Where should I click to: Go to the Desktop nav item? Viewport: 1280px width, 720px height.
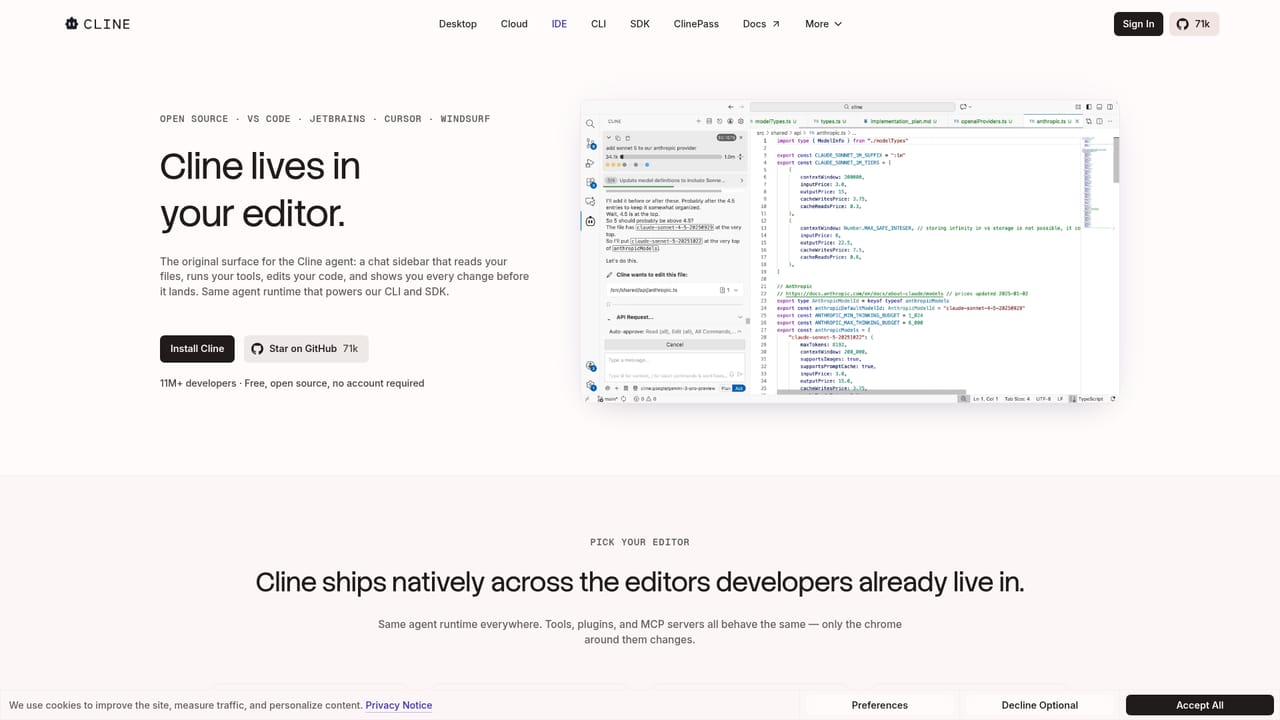click(x=458, y=24)
